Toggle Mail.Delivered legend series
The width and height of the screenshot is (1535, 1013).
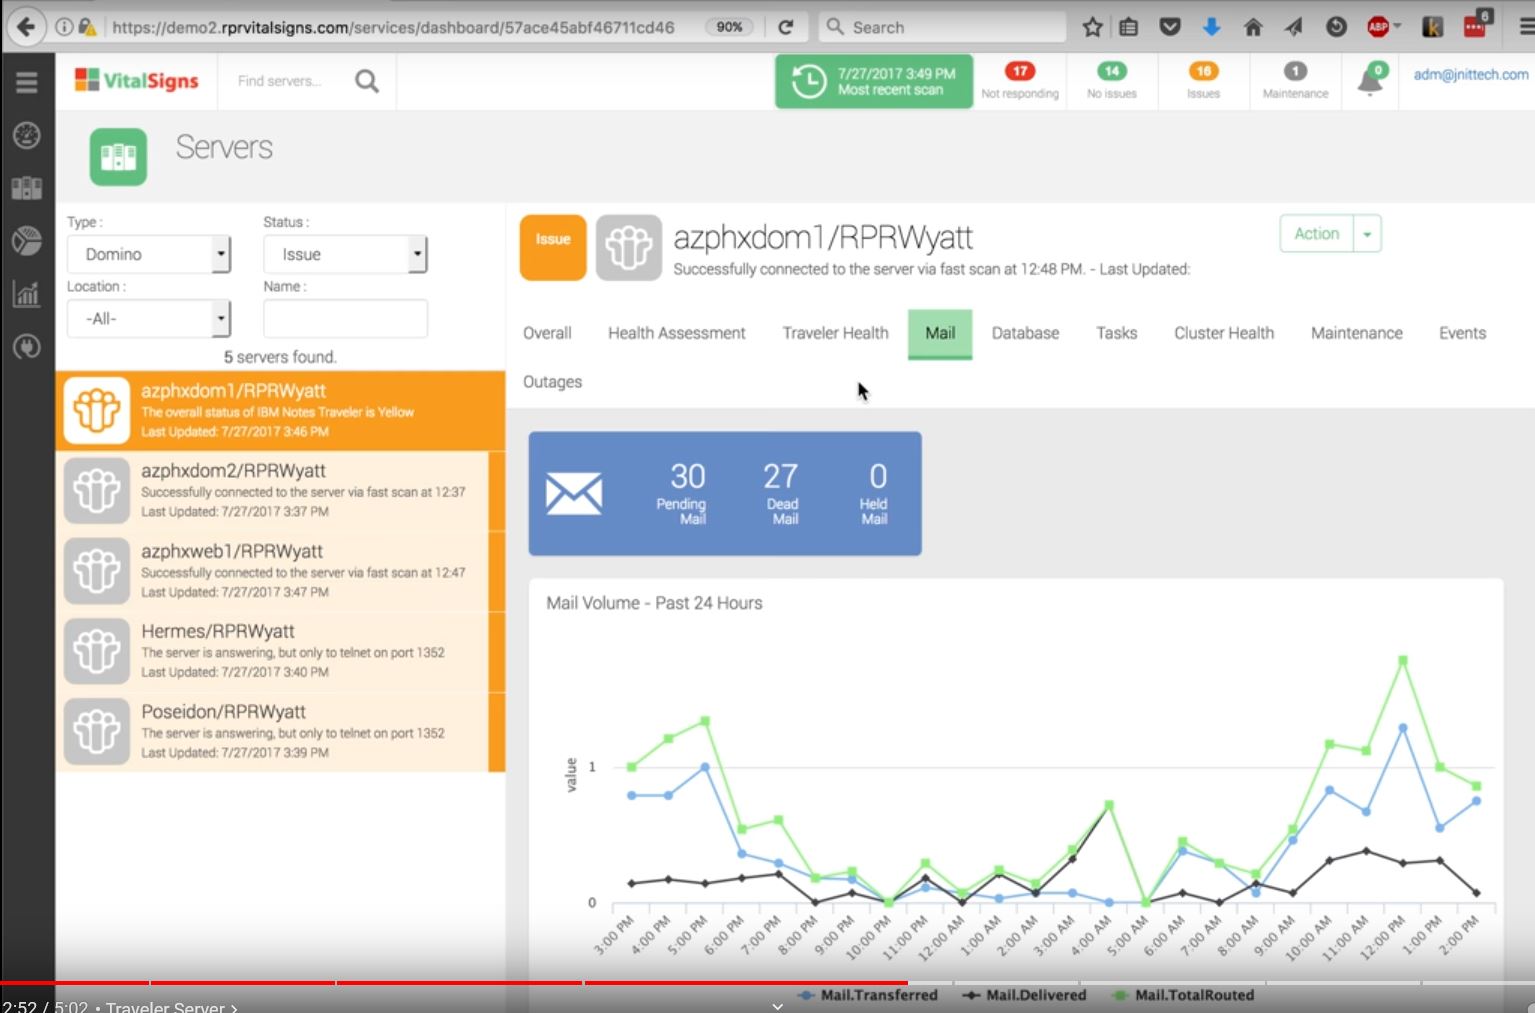coord(1023,995)
